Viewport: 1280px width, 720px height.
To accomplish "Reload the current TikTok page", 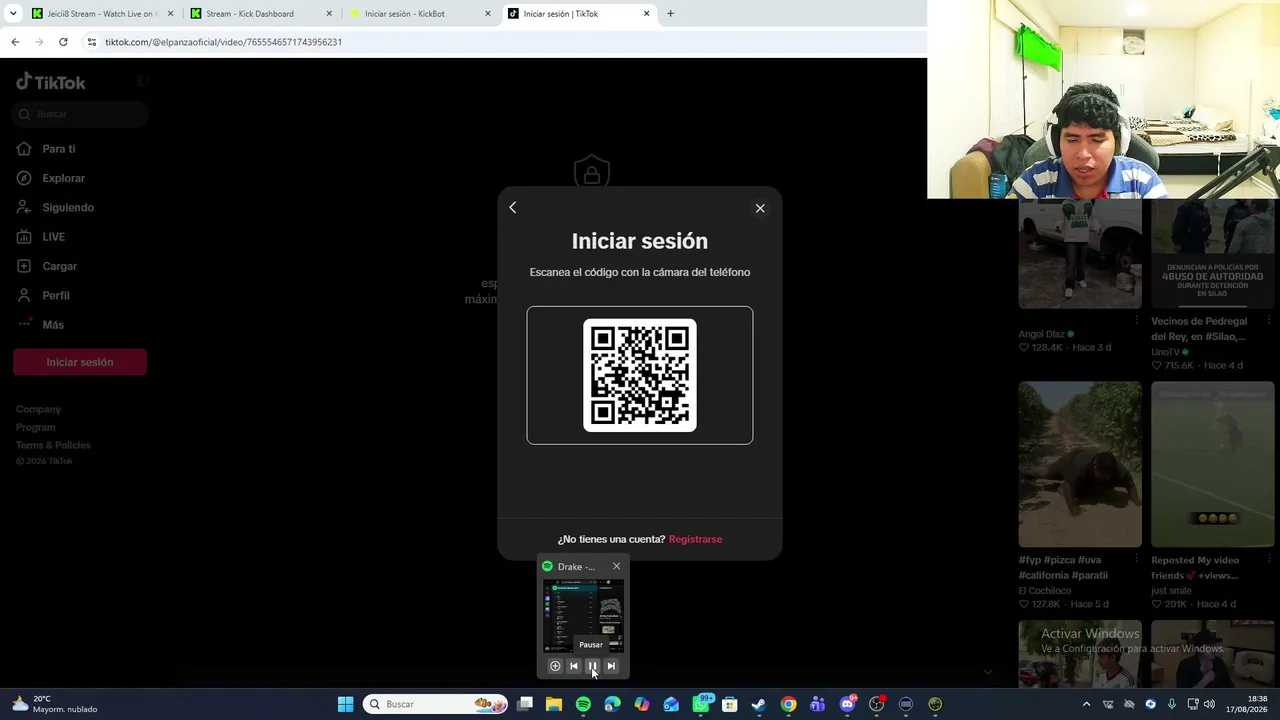I will point(63,42).
